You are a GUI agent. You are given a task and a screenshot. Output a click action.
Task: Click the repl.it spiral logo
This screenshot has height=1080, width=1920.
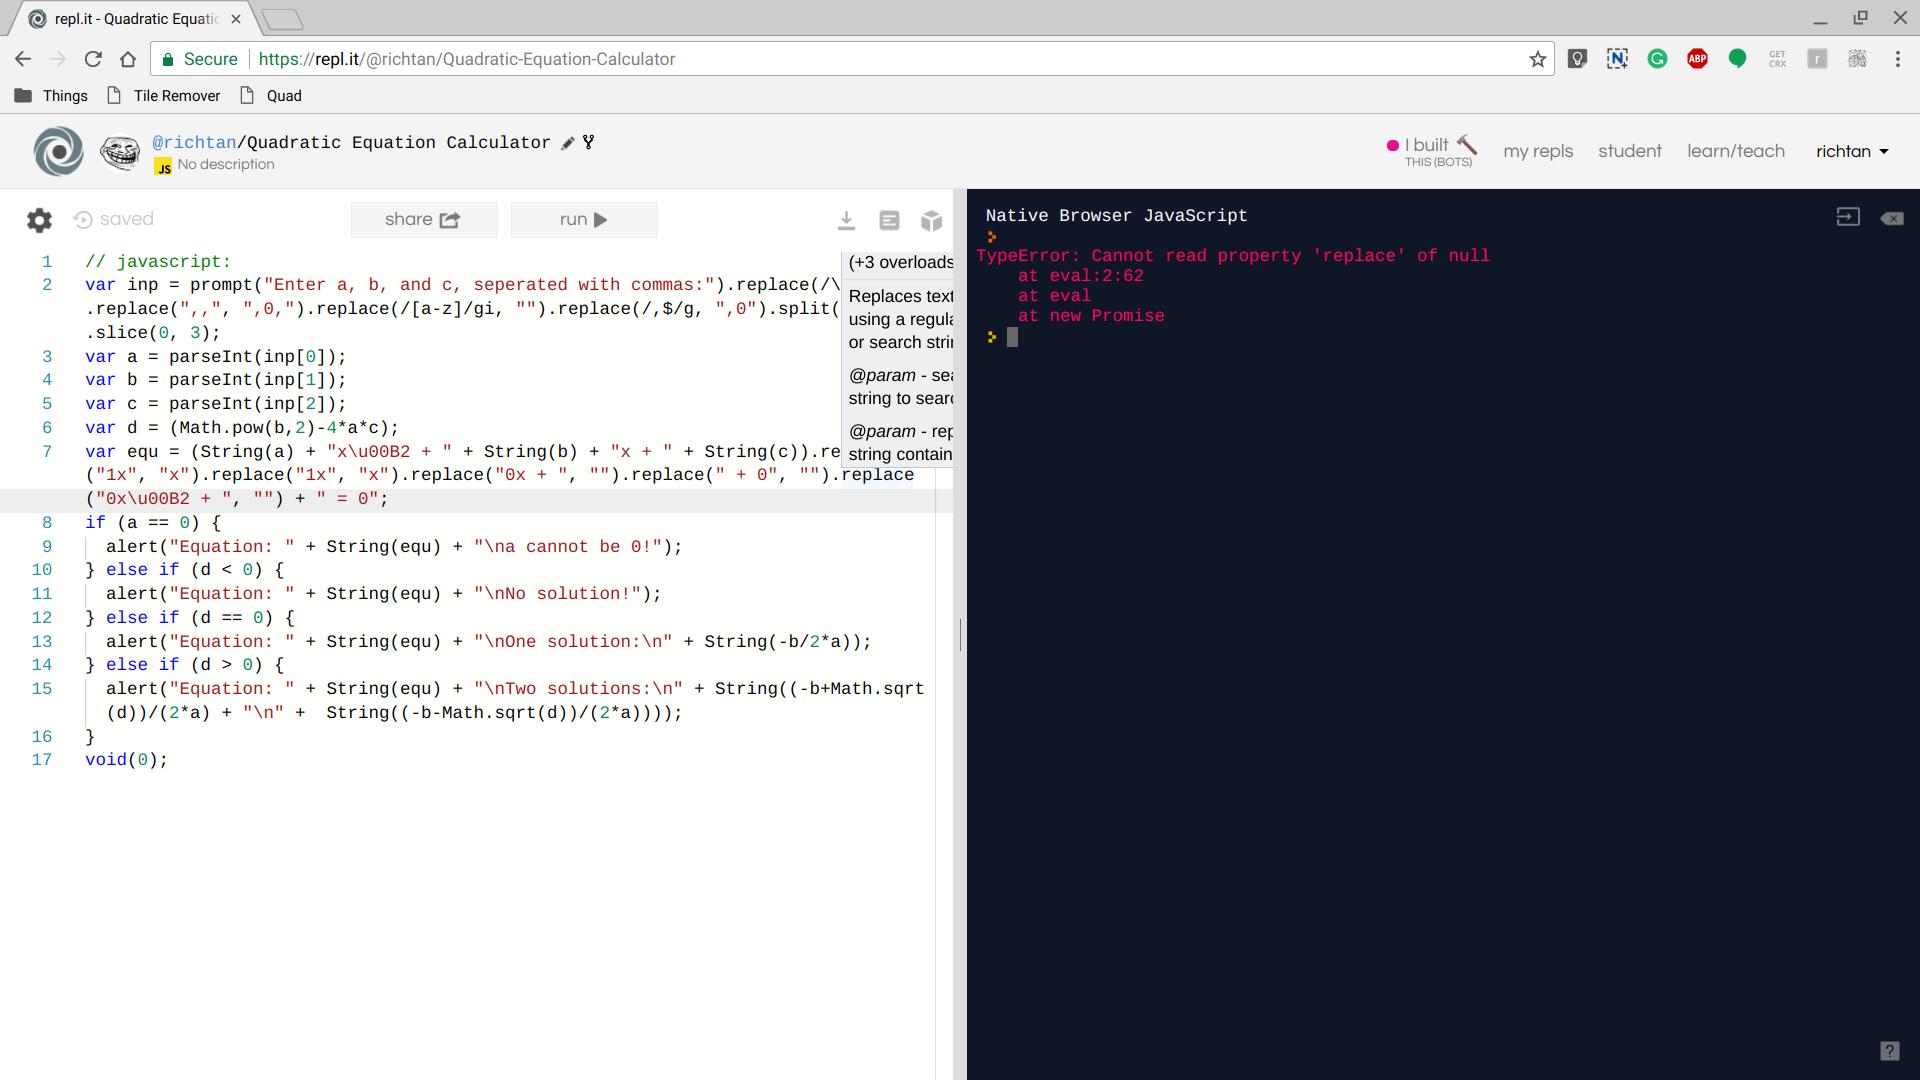pos(58,151)
